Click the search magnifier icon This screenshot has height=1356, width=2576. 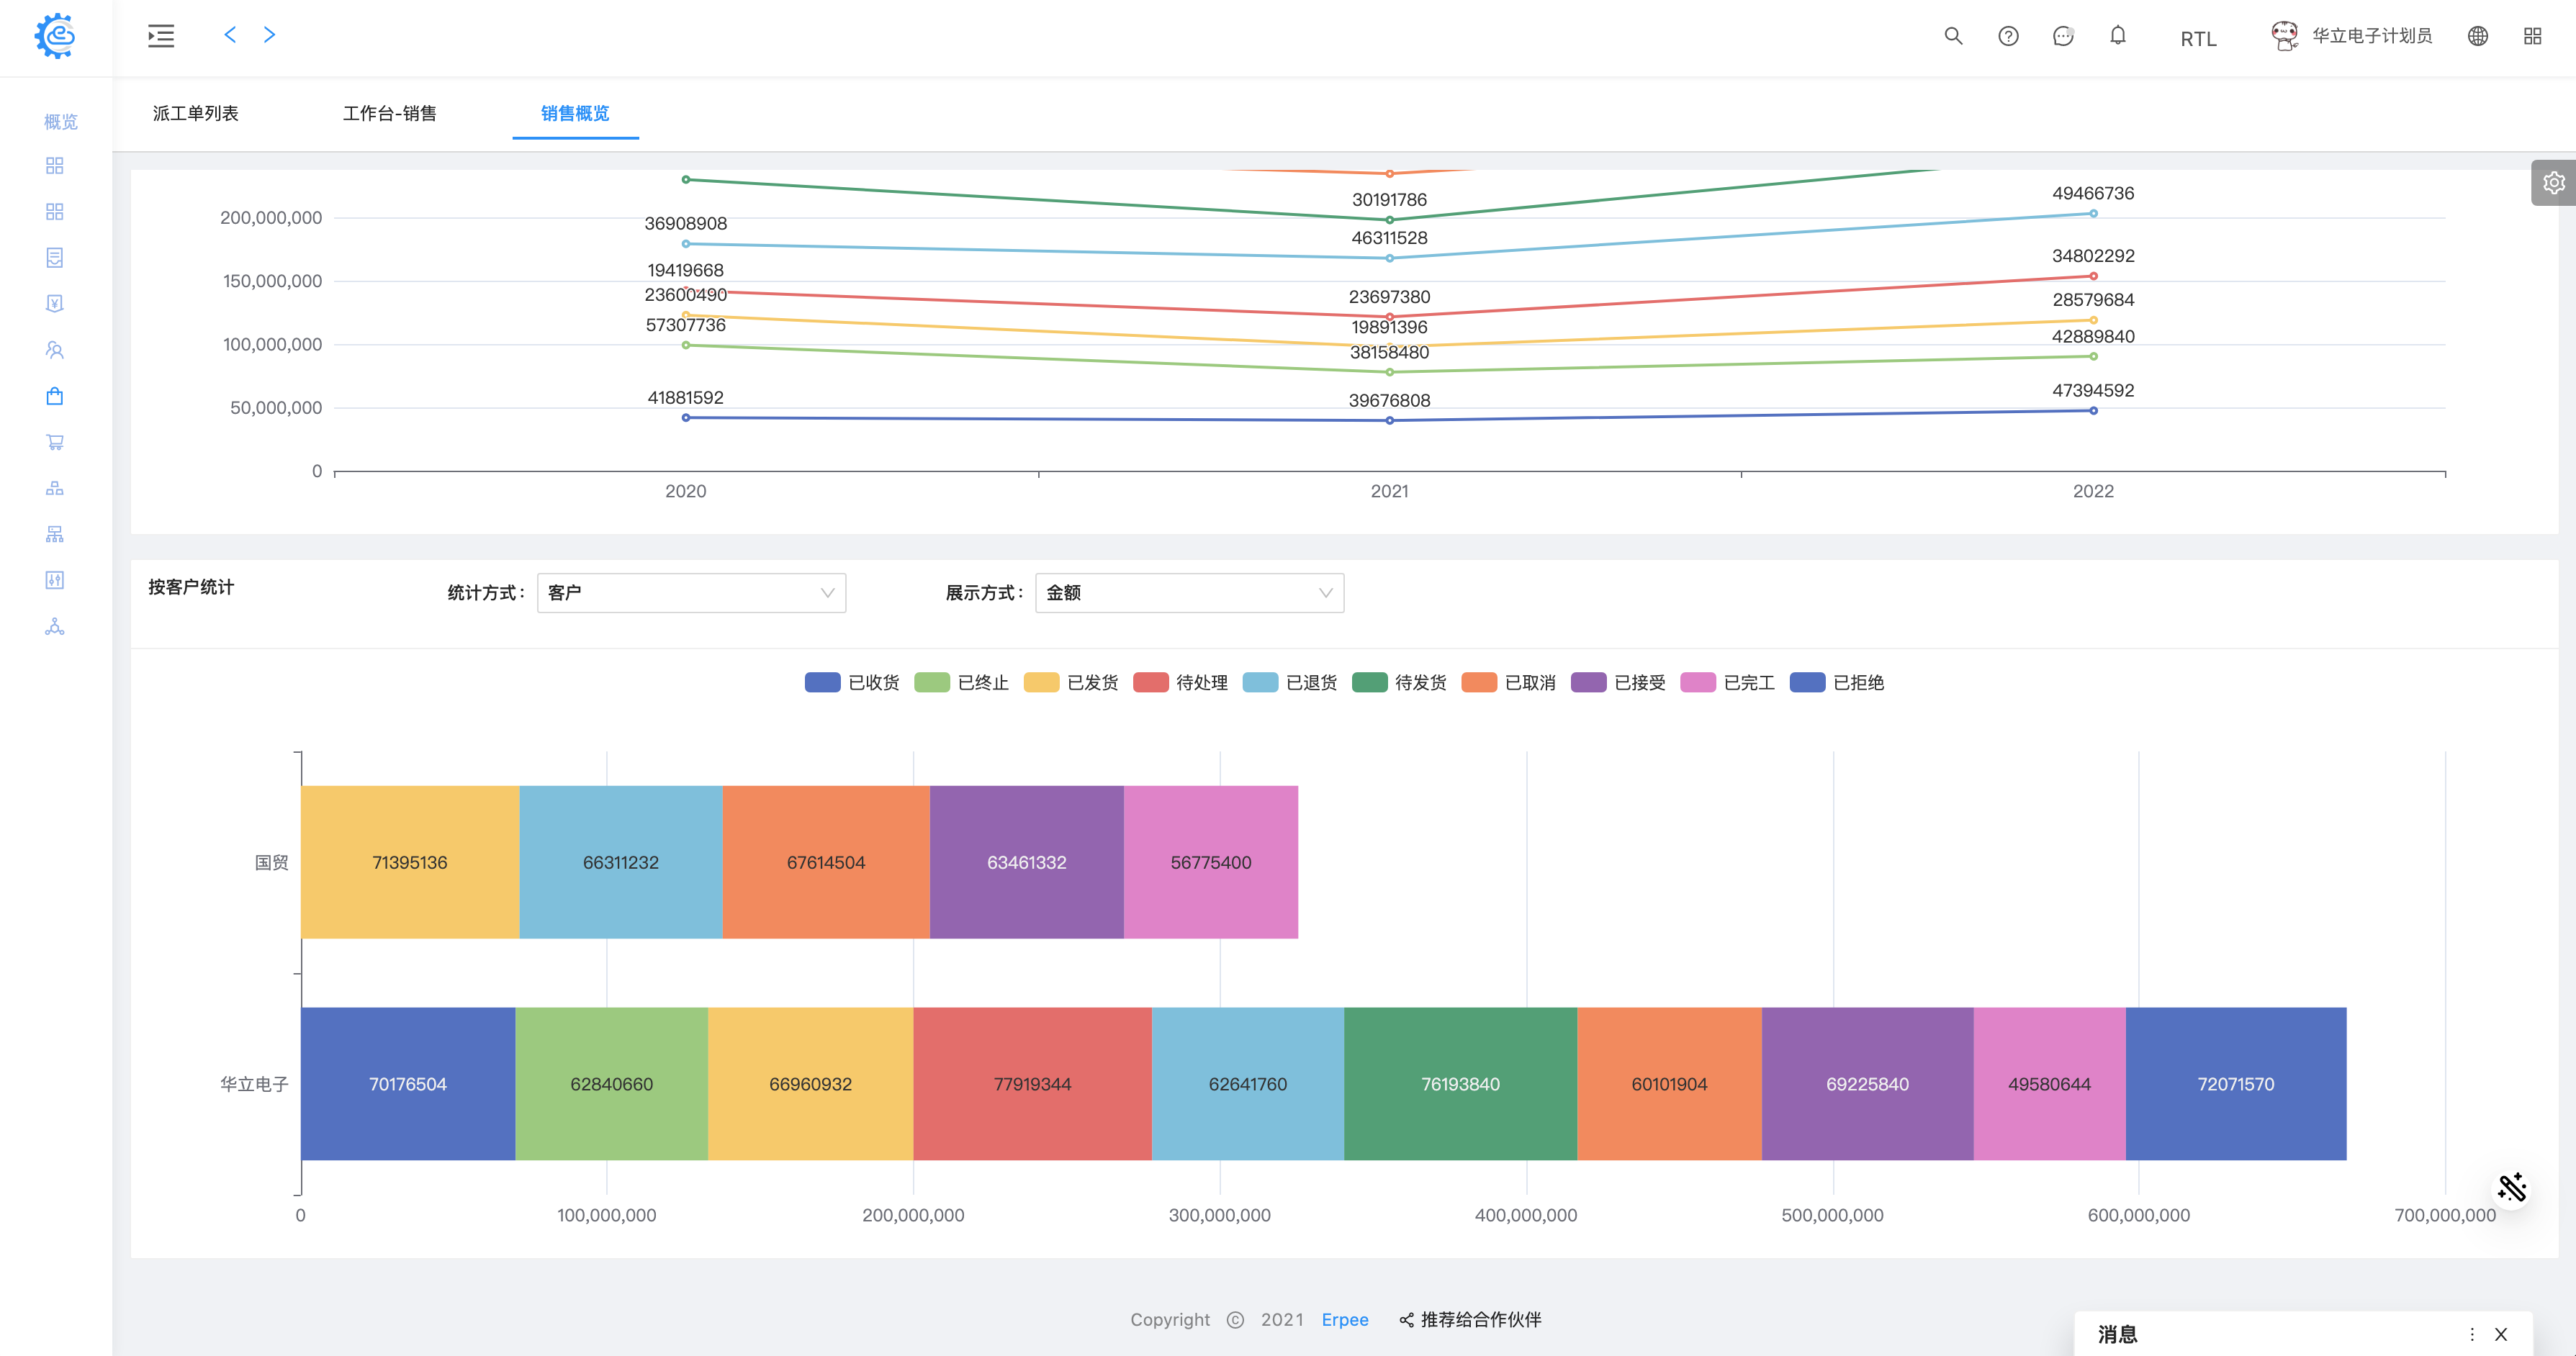[1952, 36]
